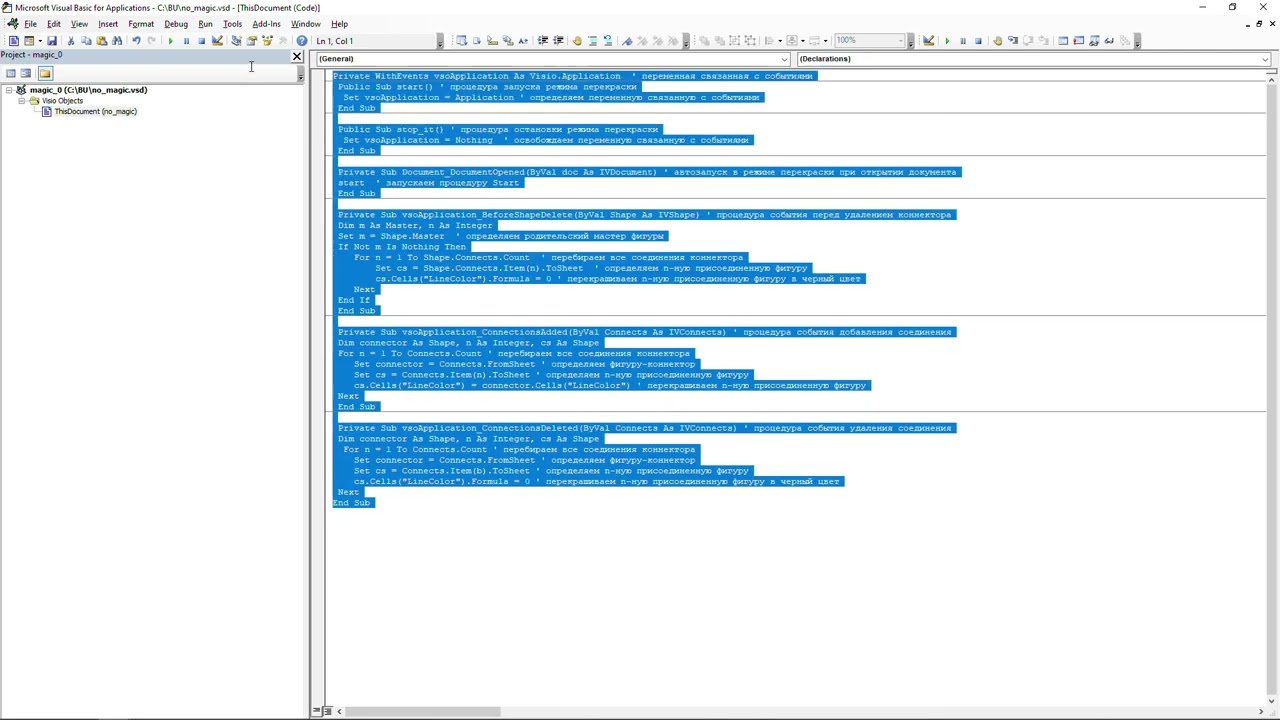1280x720 pixels.
Task: Open the (General) object dropdown
Action: click(x=784, y=59)
